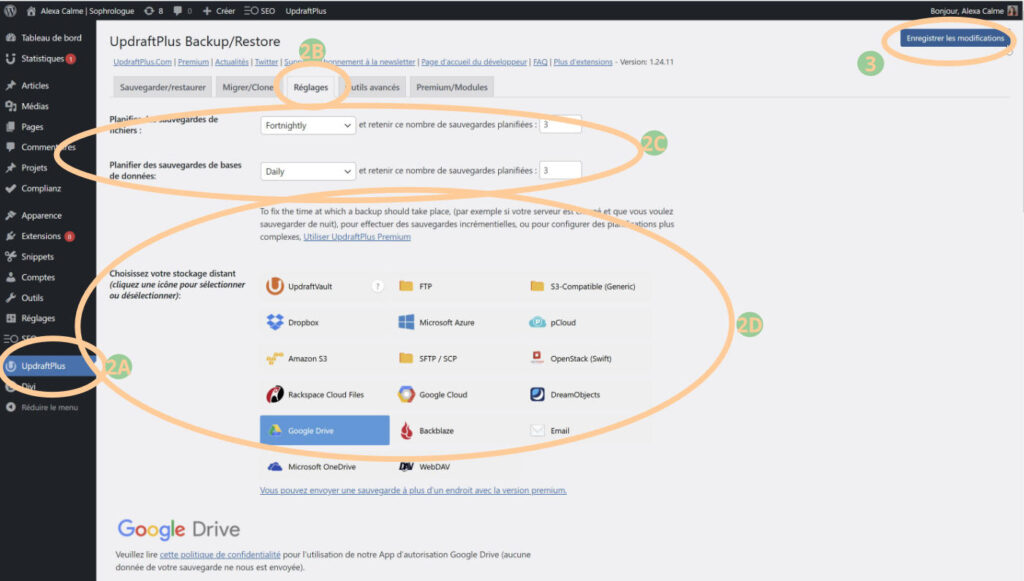Click the Alexa Calme user avatar
1024x581 pixels.
(x=1013, y=10)
